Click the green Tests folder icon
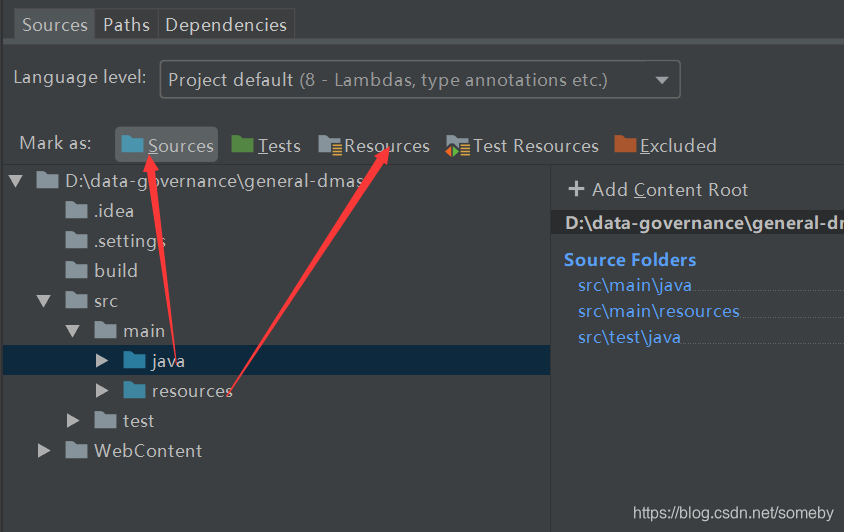The height and width of the screenshot is (532, 844). tap(242, 144)
